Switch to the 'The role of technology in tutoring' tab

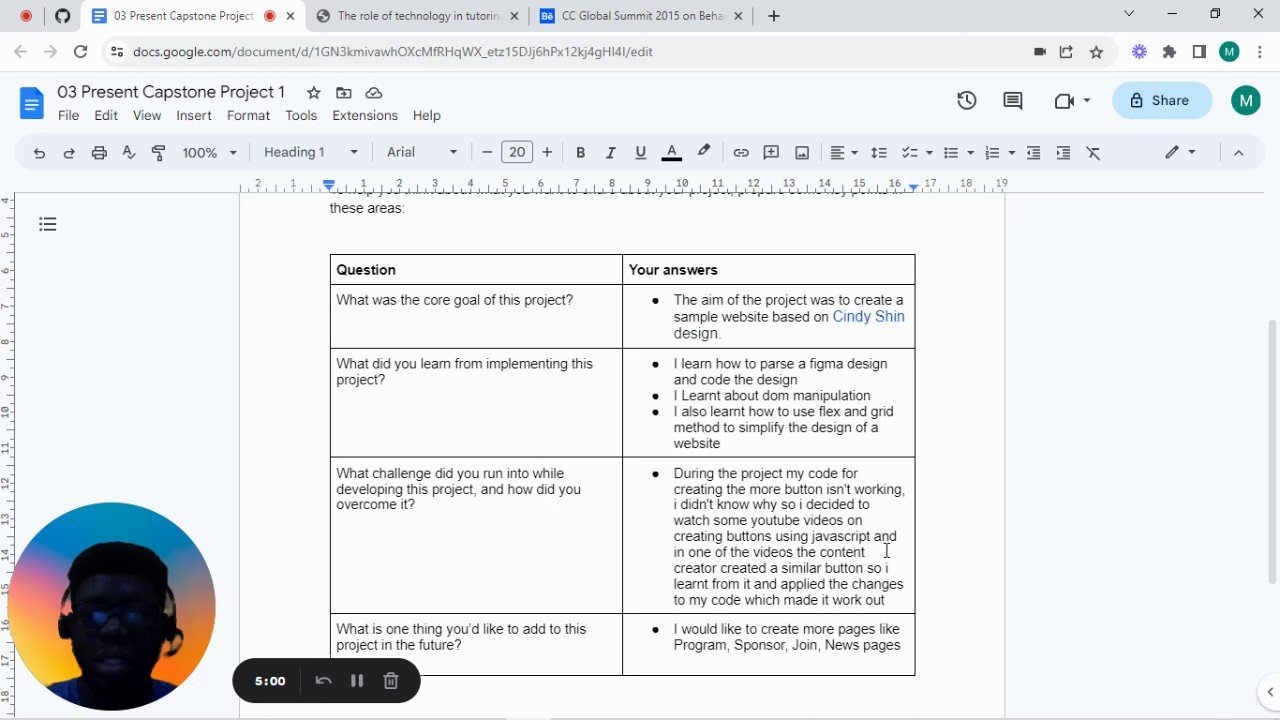[418, 16]
